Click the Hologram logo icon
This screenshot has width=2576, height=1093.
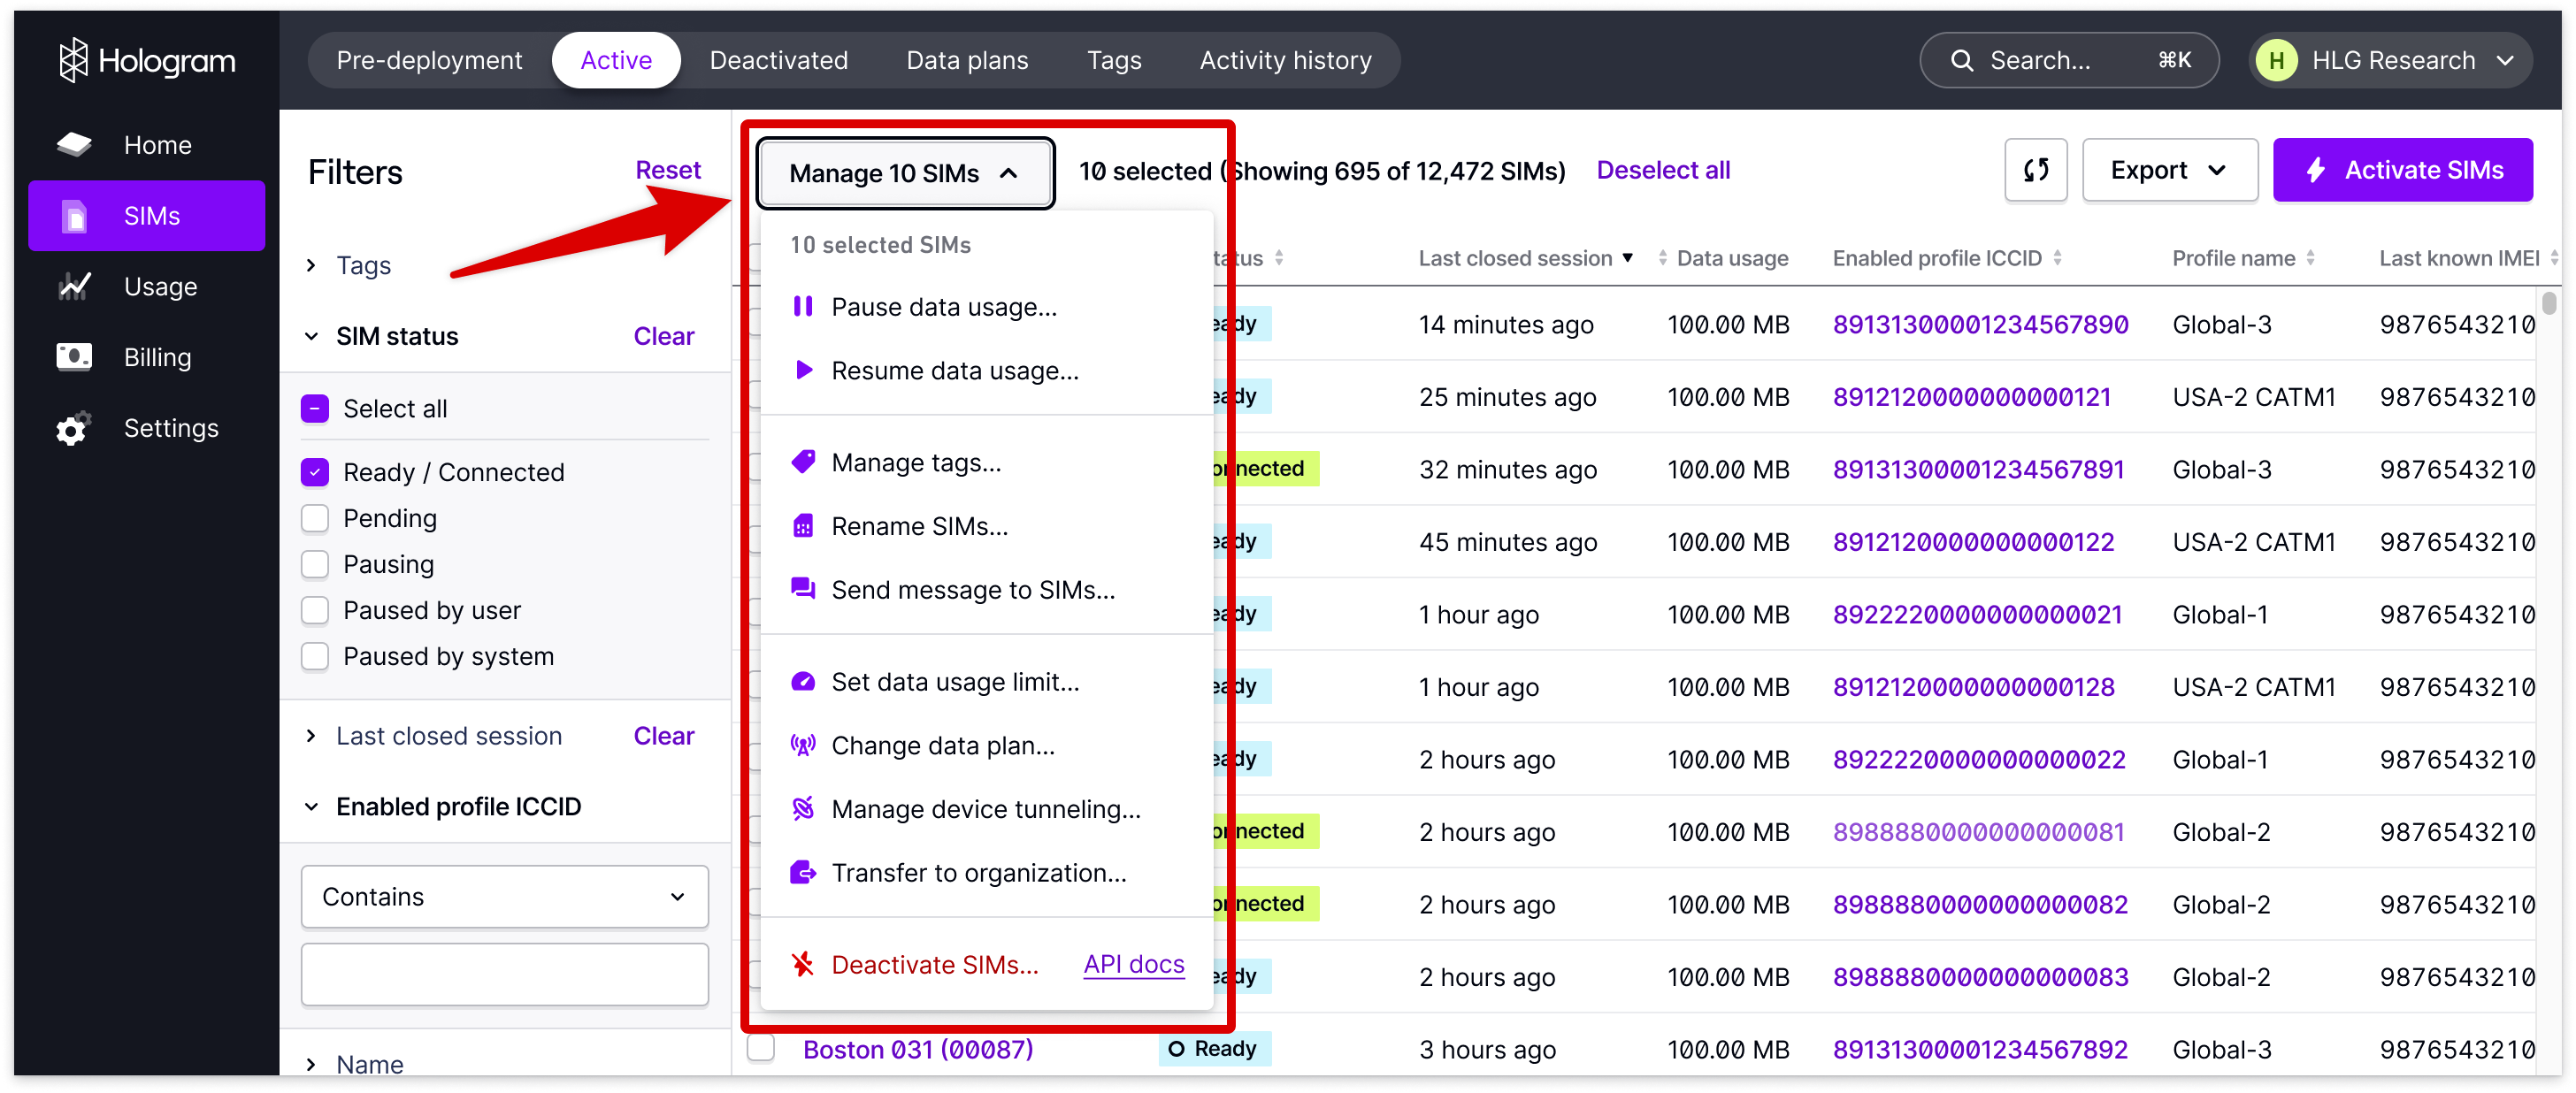(x=73, y=61)
